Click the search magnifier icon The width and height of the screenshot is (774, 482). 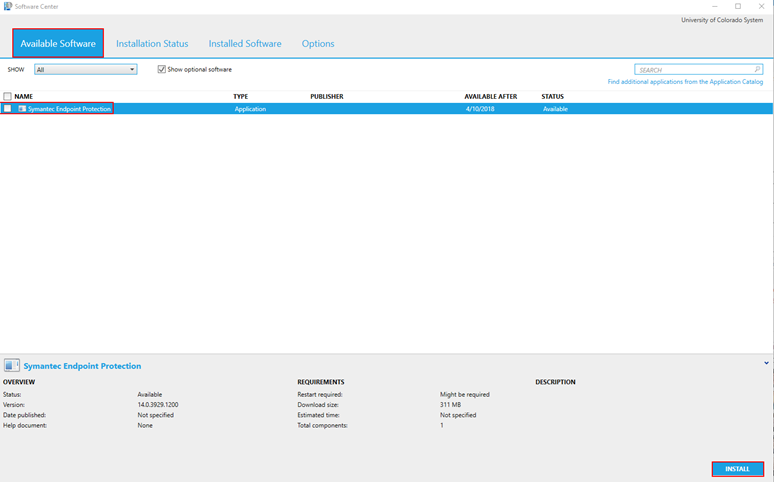point(758,69)
